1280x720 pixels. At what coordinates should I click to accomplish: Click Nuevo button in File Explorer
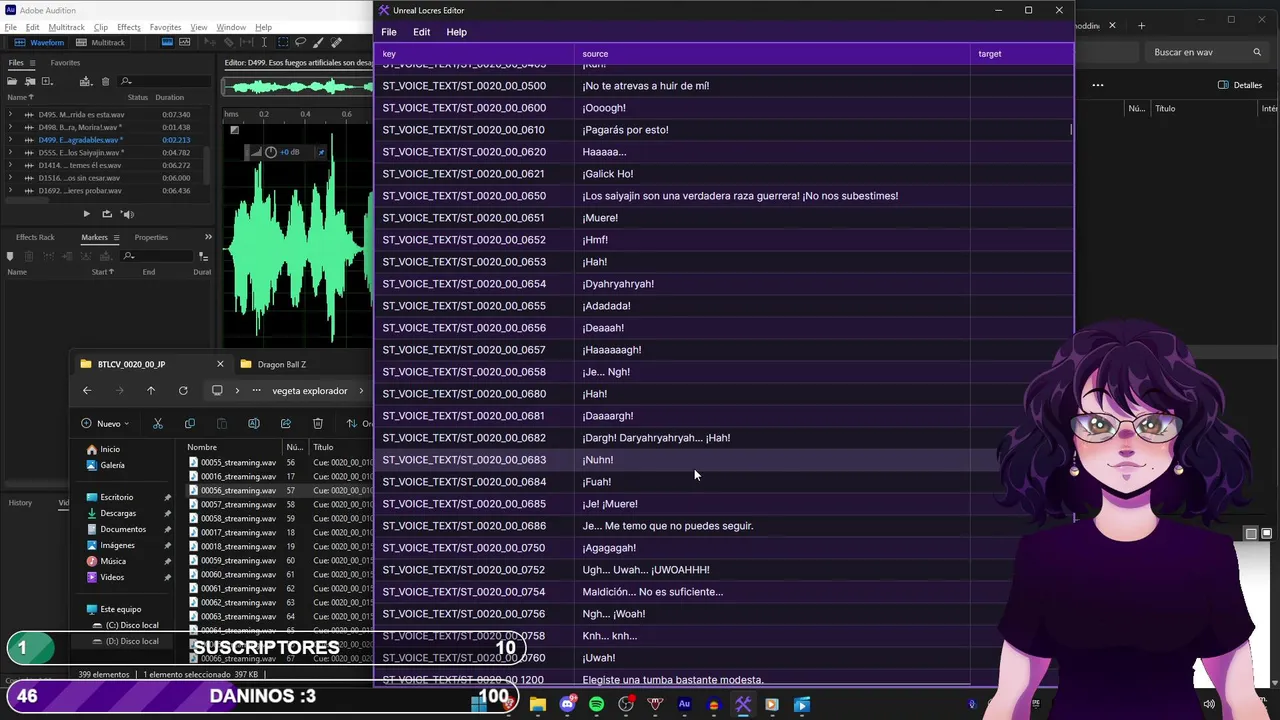(107, 423)
